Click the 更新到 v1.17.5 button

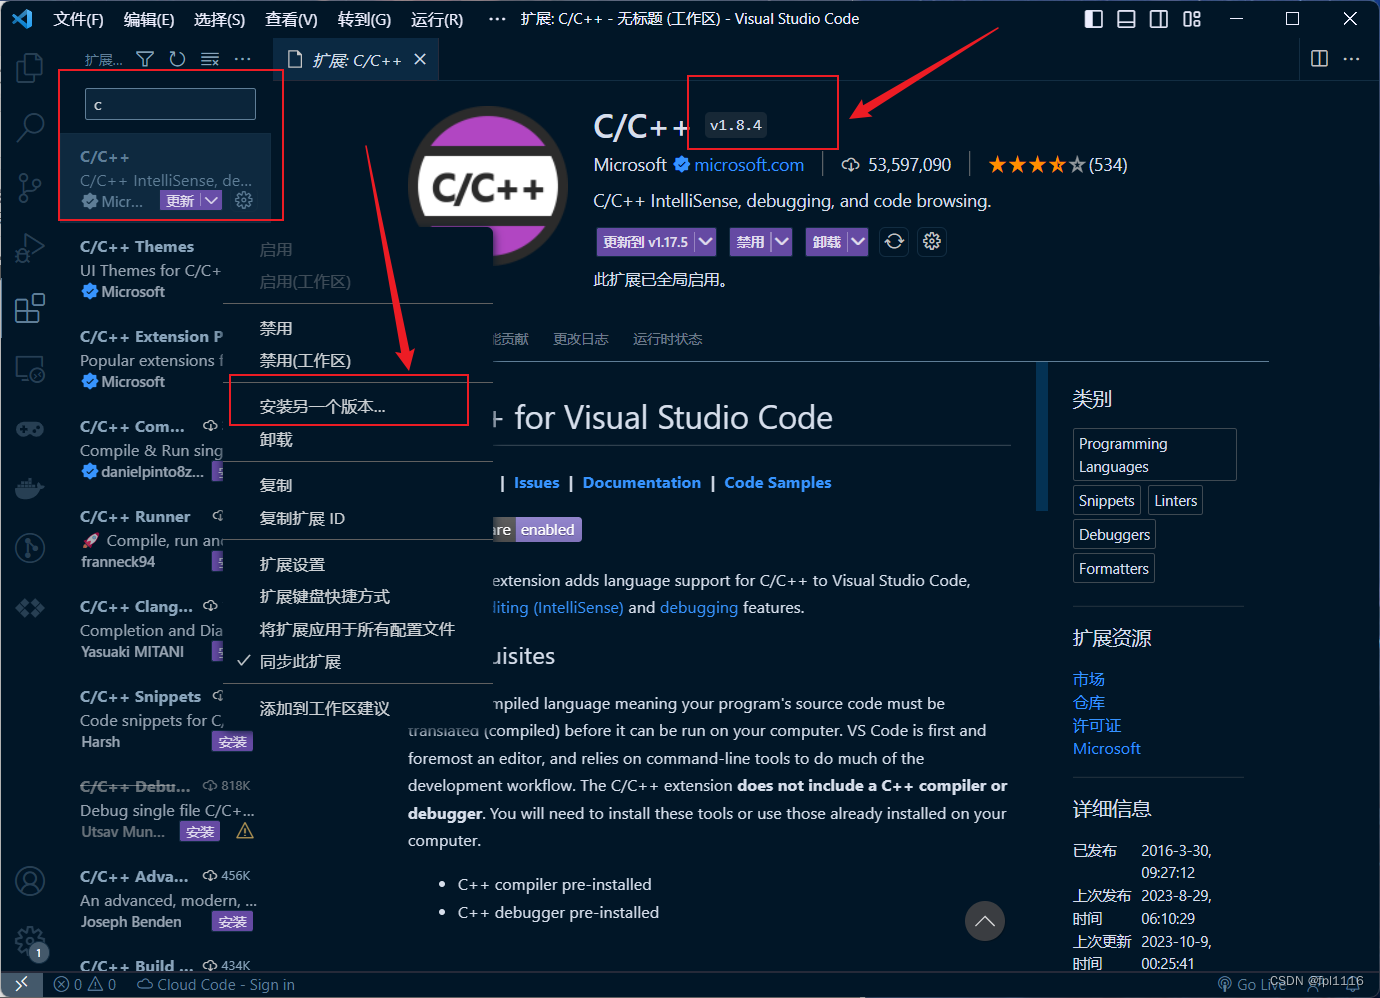click(x=646, y=242)
